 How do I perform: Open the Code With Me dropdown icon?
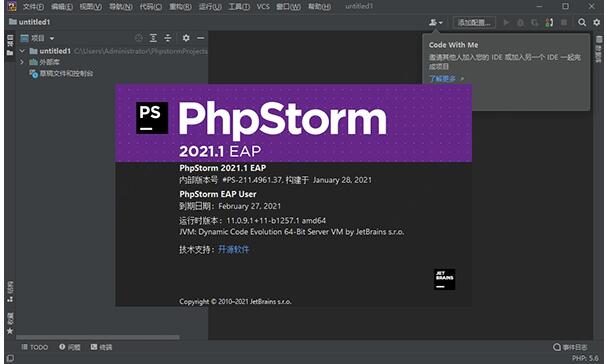point(436,22)
